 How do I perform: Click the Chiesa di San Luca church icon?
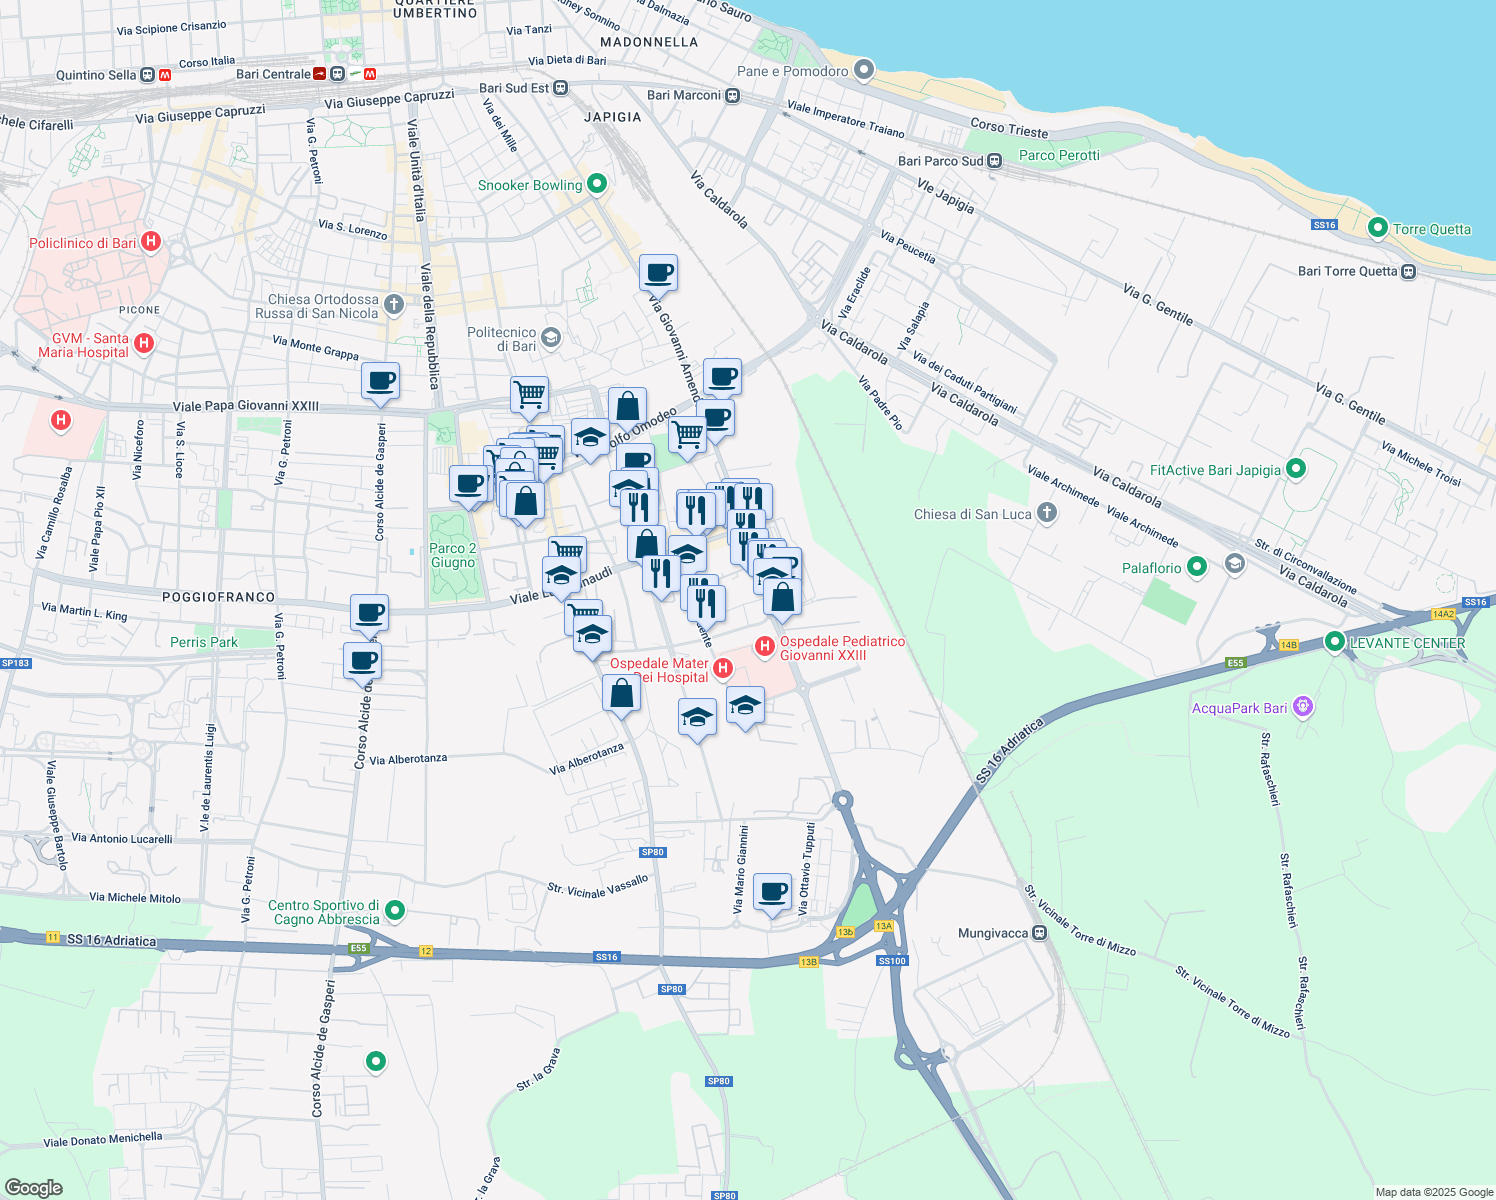coord(1046,513)
